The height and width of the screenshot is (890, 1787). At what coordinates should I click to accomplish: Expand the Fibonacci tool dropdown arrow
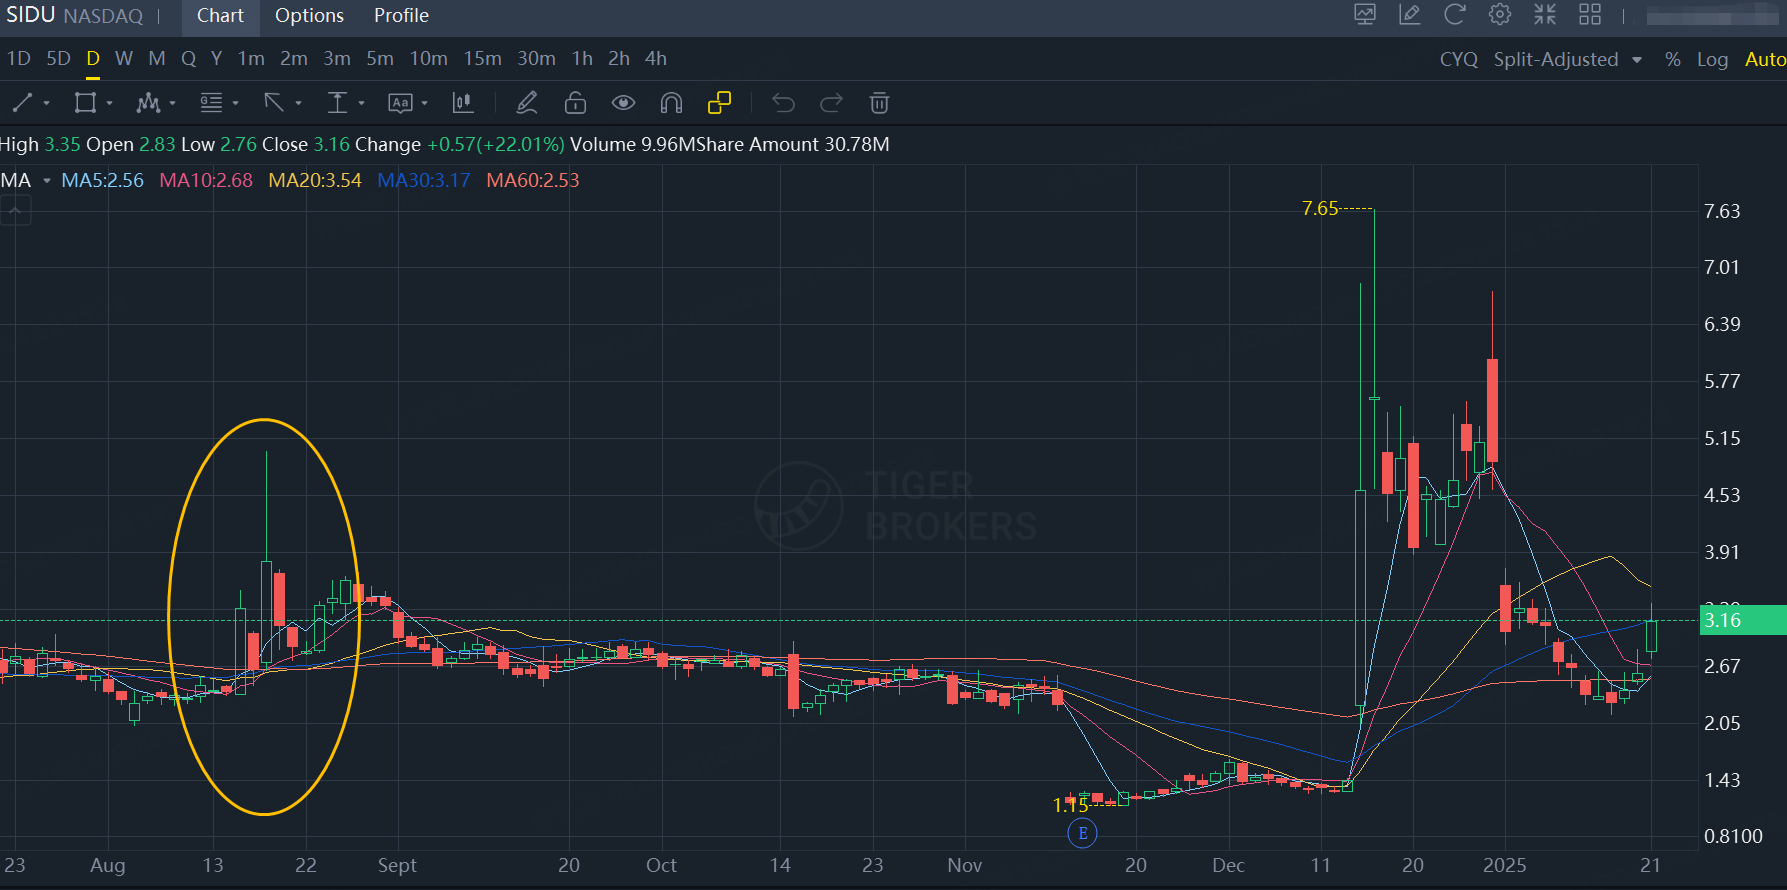235,103
